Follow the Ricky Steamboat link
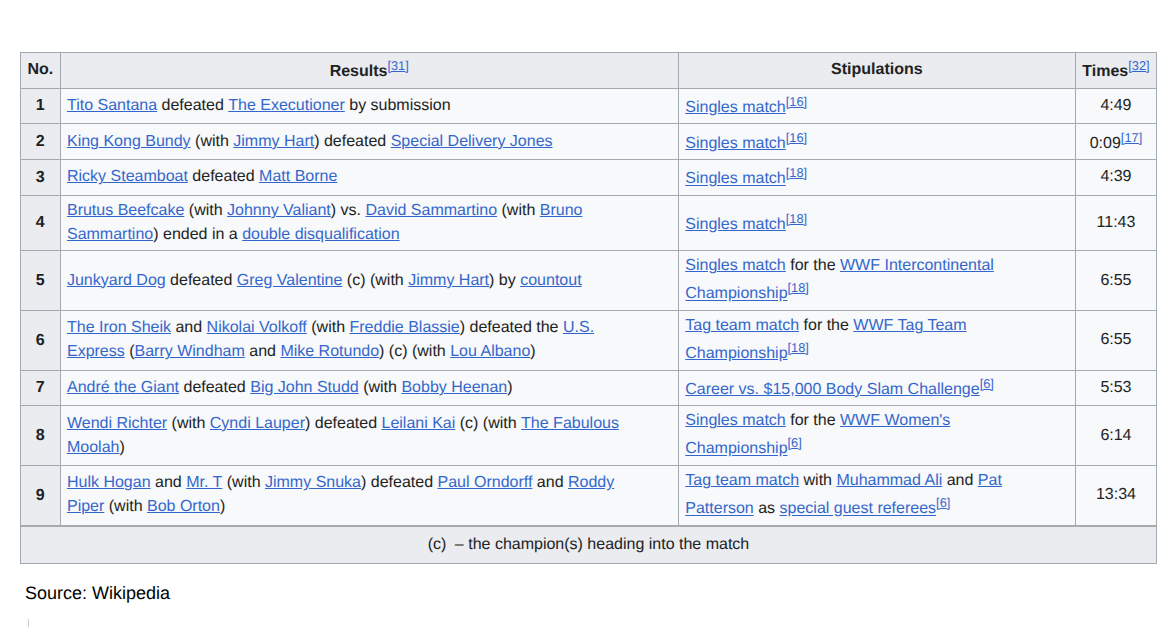Image resolution: width=1176 pixels, height=627 pixels. pyautogui.click(x=127, y=176)
